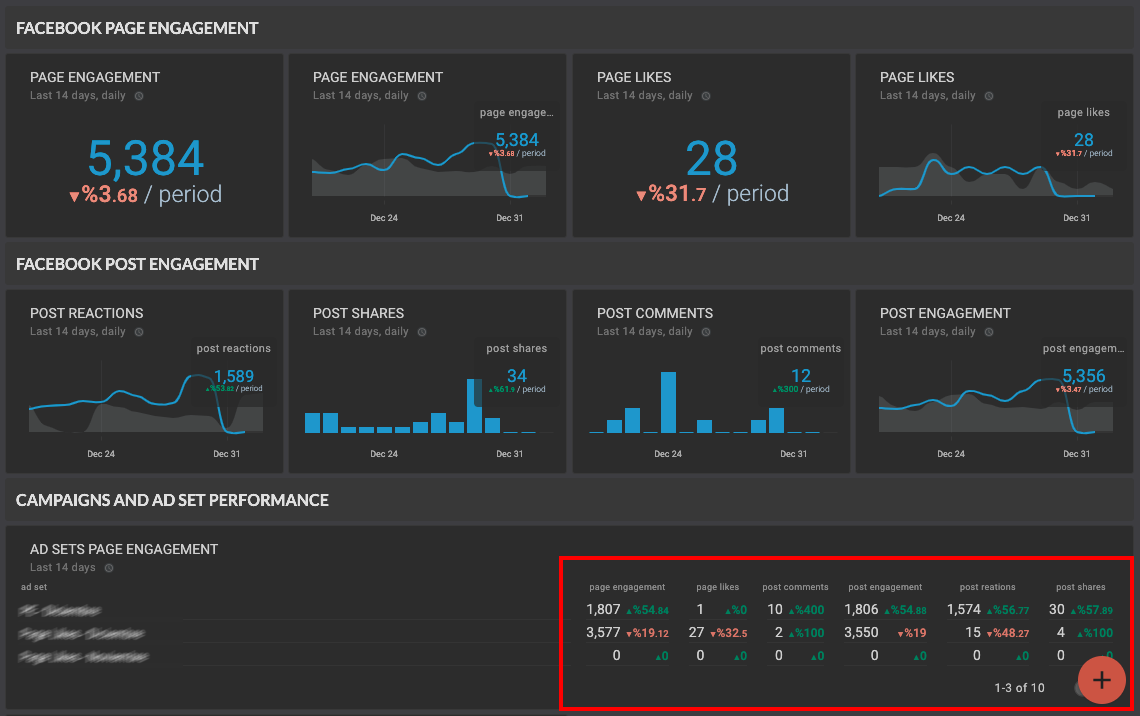
Task: Click the POST ENGAGEMENT widget title
Action: [x=945, y=313]
